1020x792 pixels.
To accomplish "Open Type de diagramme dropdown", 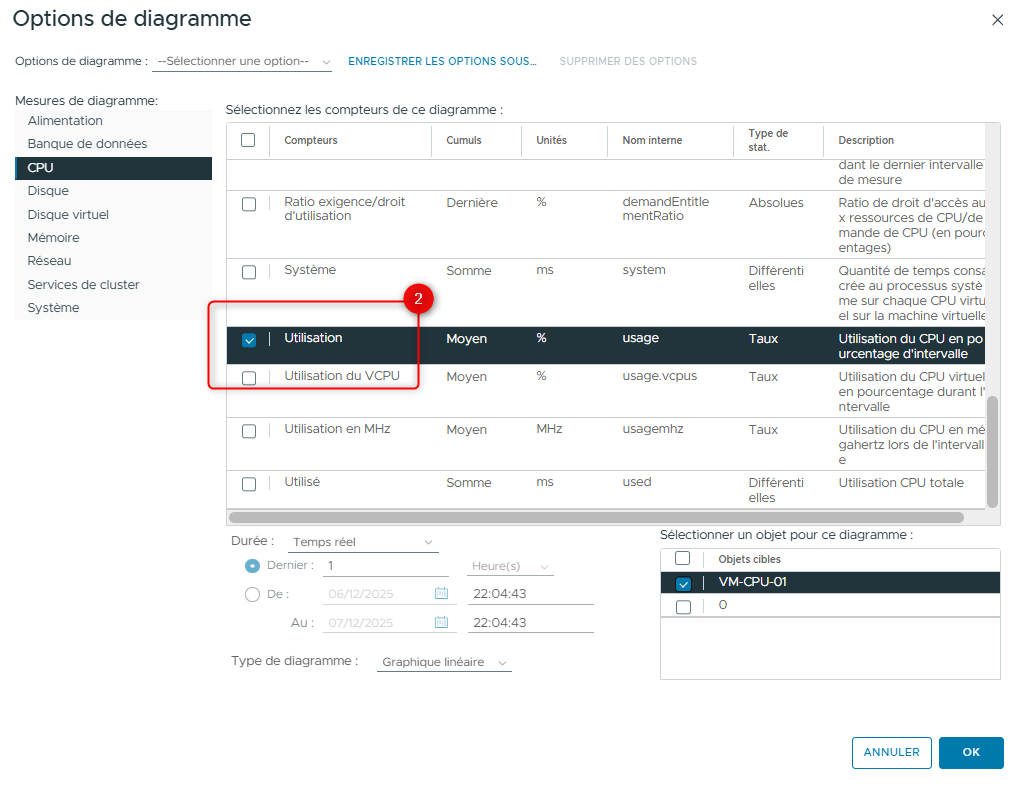I will point(445,662).
